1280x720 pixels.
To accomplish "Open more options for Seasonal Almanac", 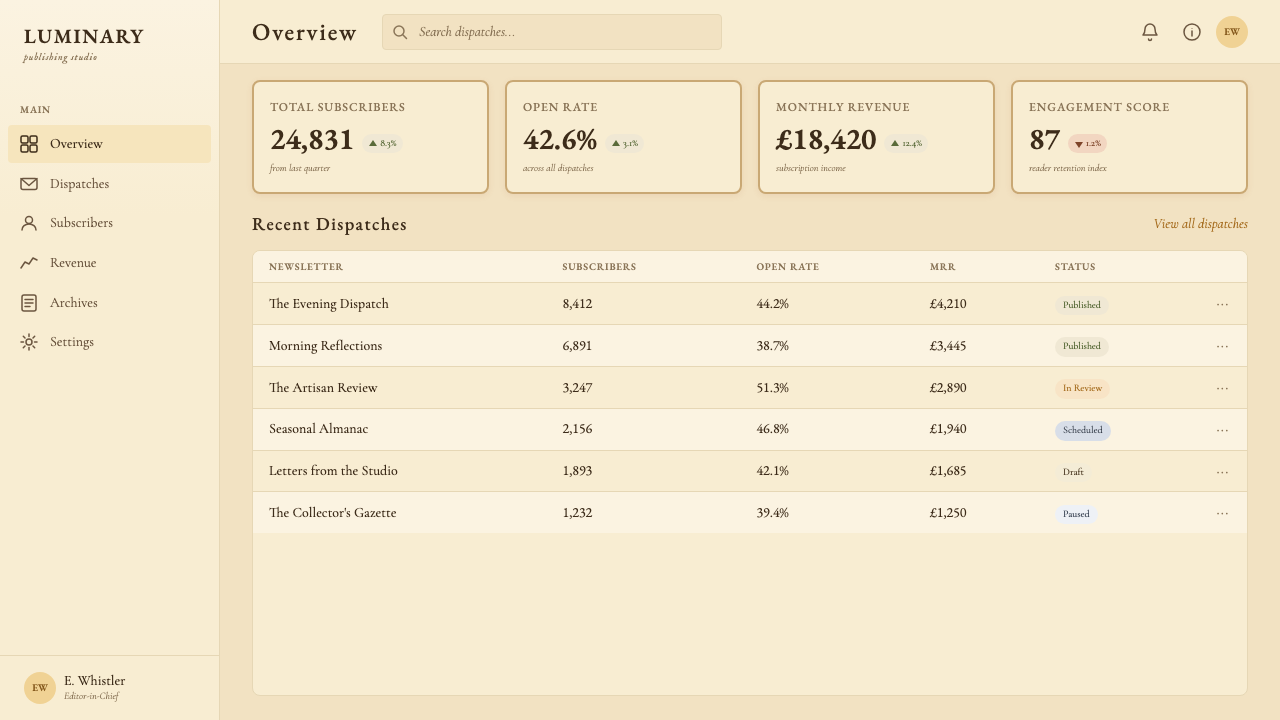I will coord(1222,430).
